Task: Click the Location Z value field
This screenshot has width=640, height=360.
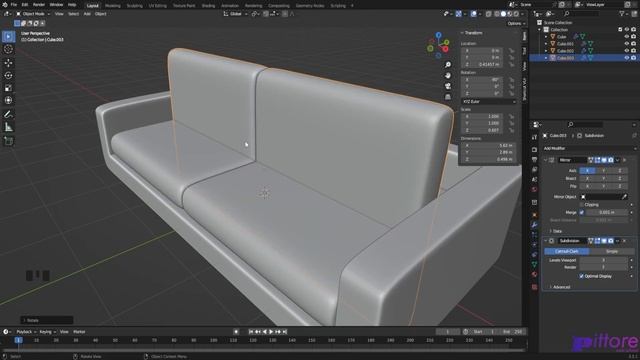Action: pos(482,64)
